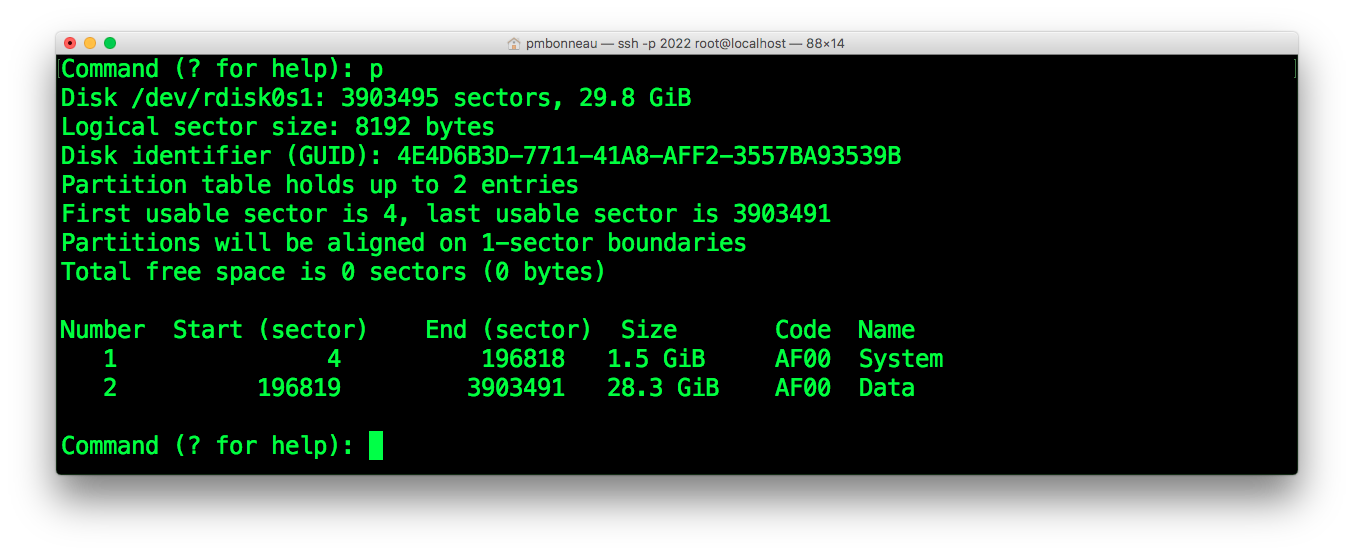This screenshot has height=555, width=1354.
Task: Click the terminal window title text
Action: (x=685, y=44)
